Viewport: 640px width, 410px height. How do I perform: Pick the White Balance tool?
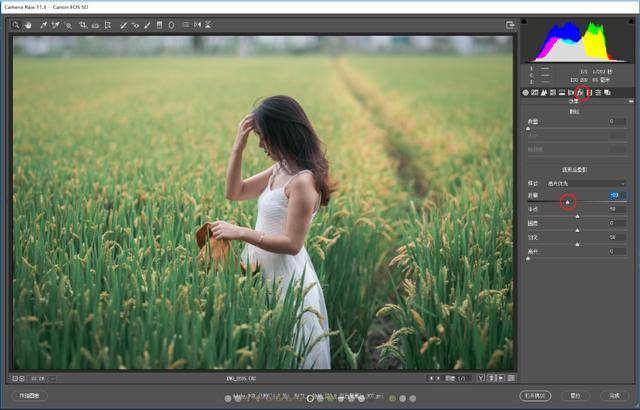(x=44, y=24)
